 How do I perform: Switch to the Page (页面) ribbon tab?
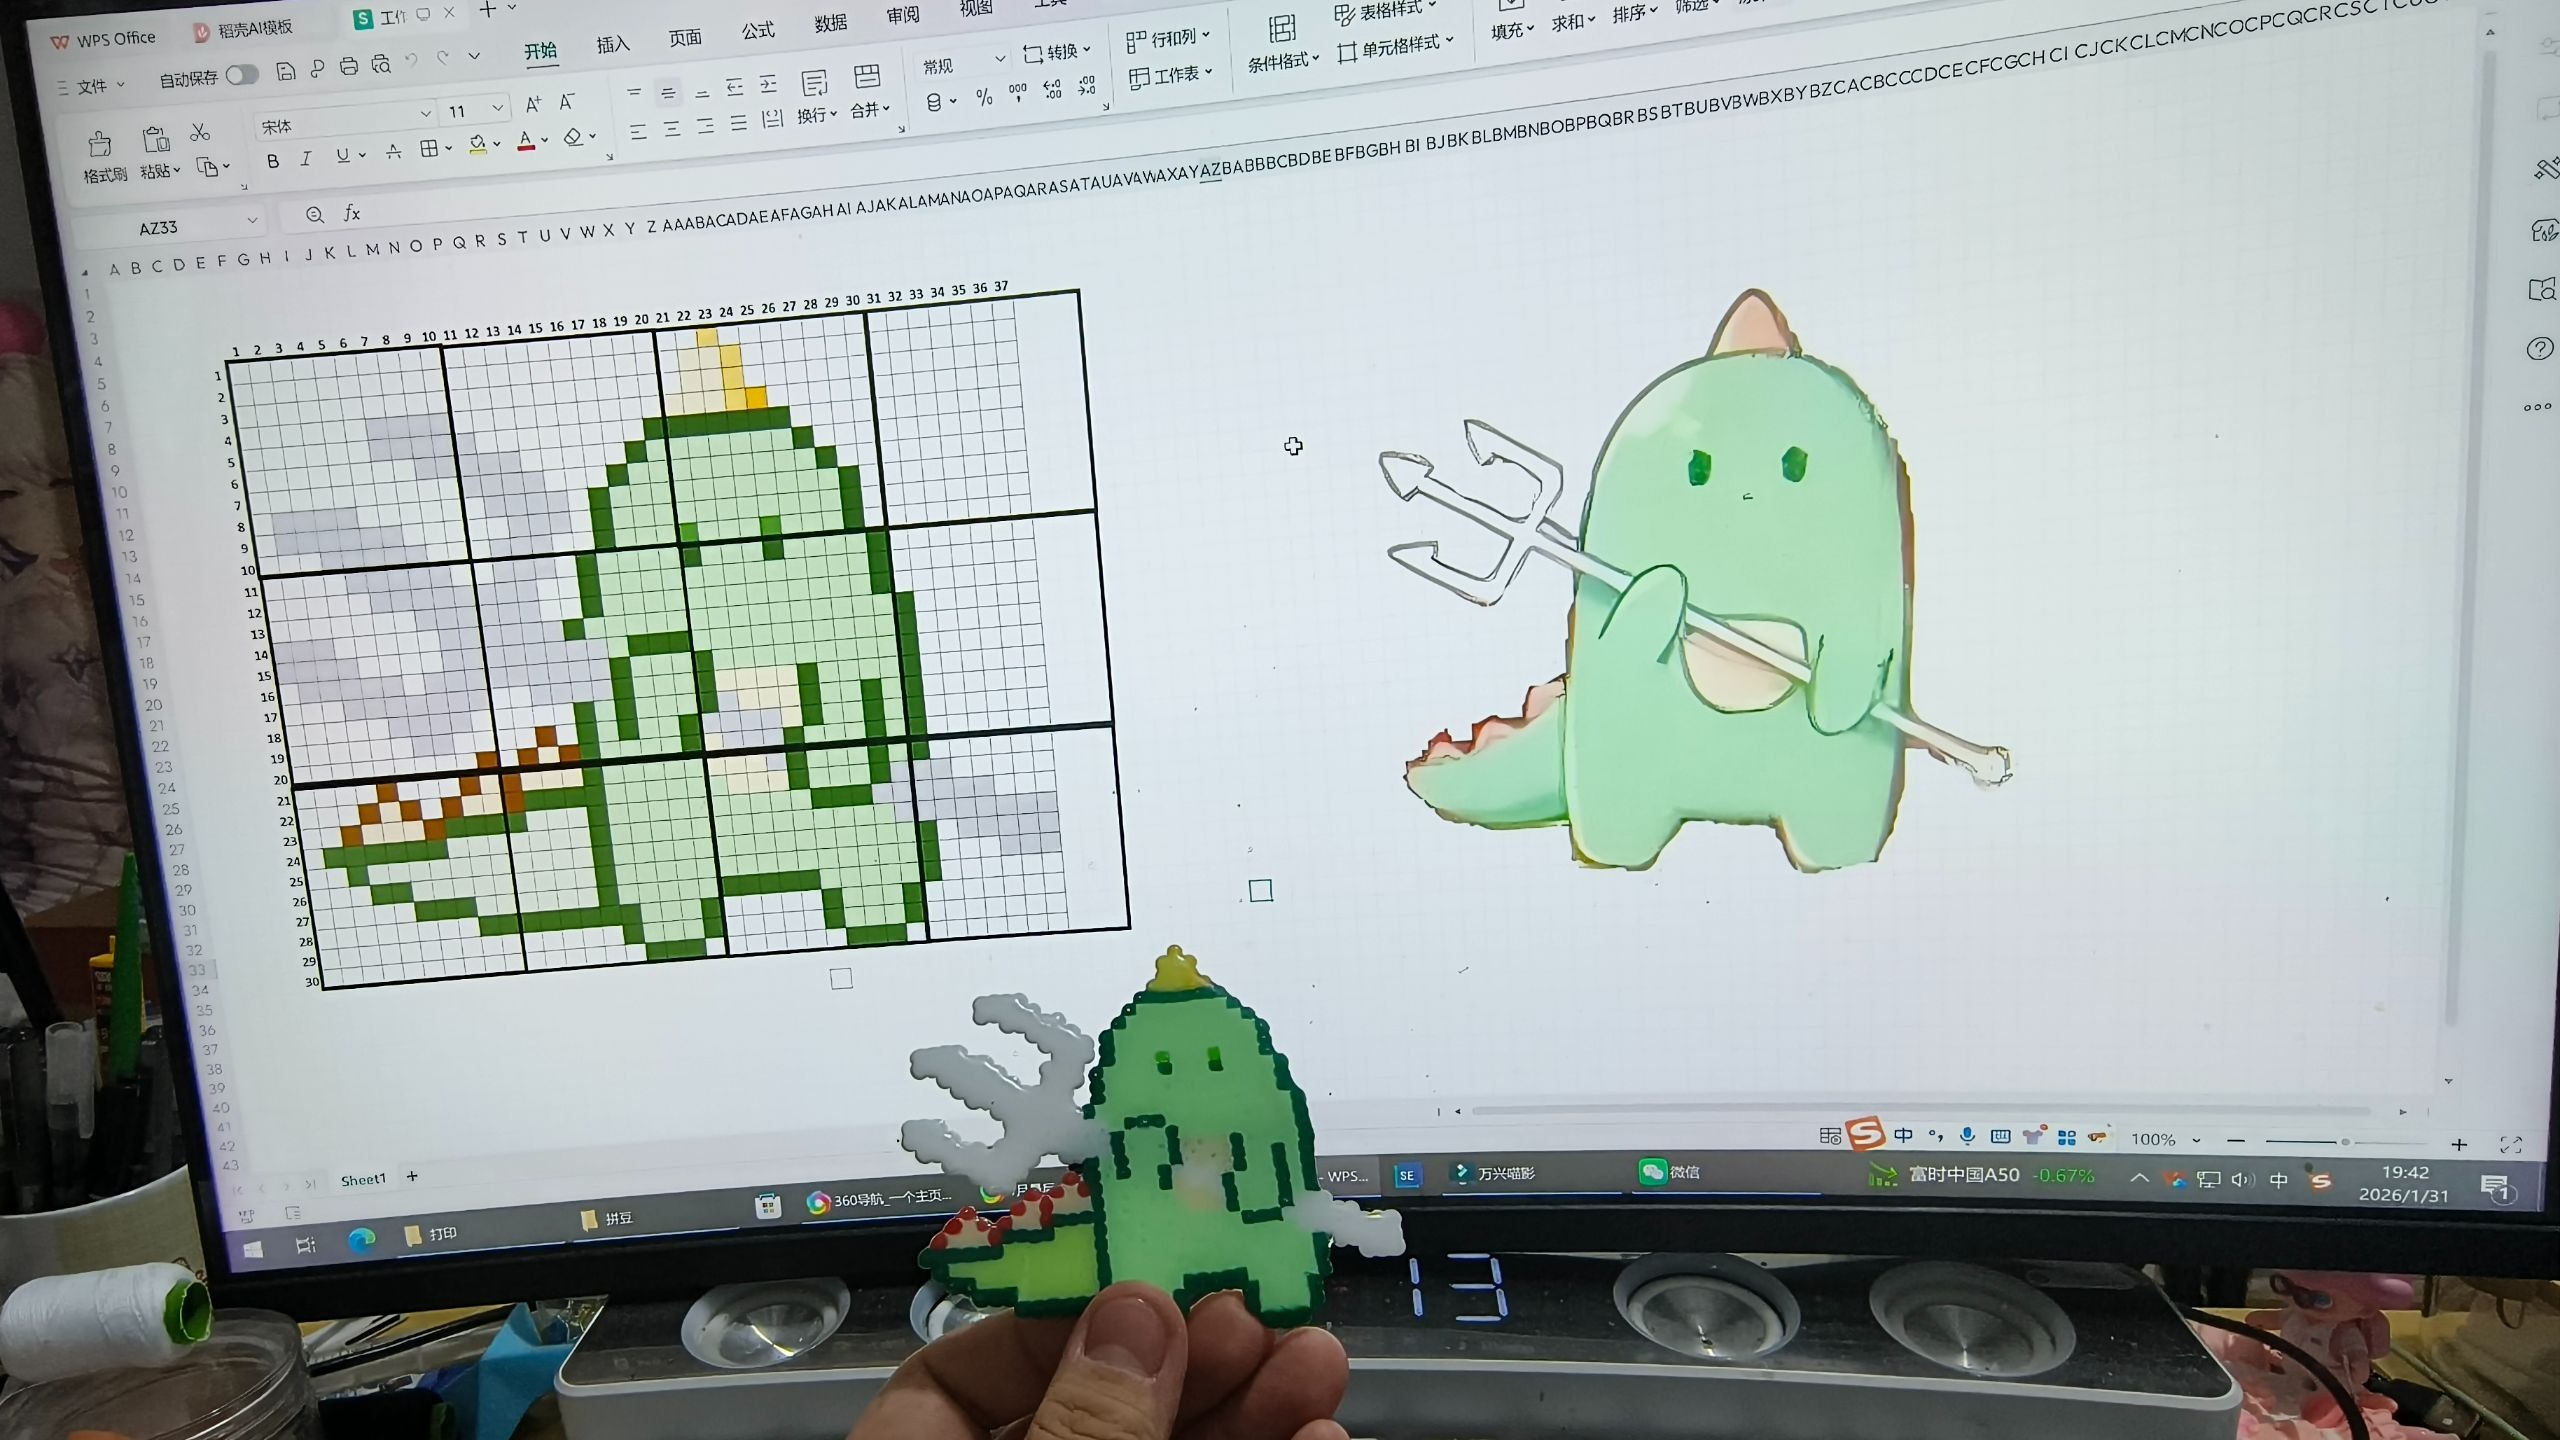point(685,38)
